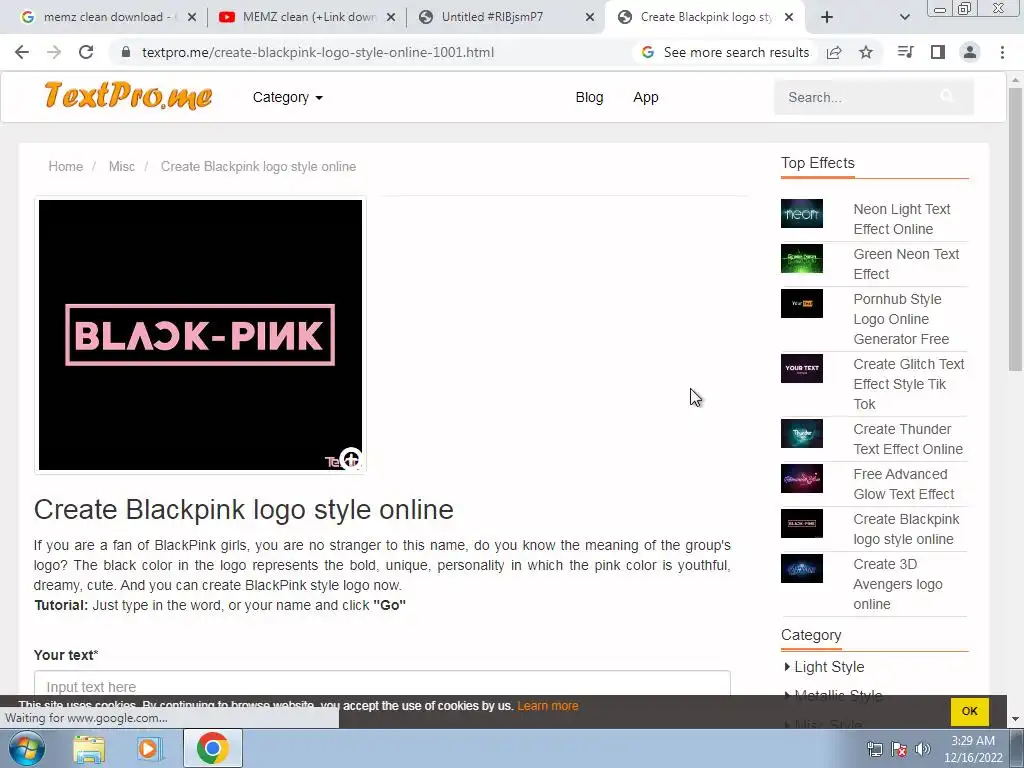Click the Chrome taskbar icon
Image resolution: width=1024 pixels, height=768 pixels.
212,748
